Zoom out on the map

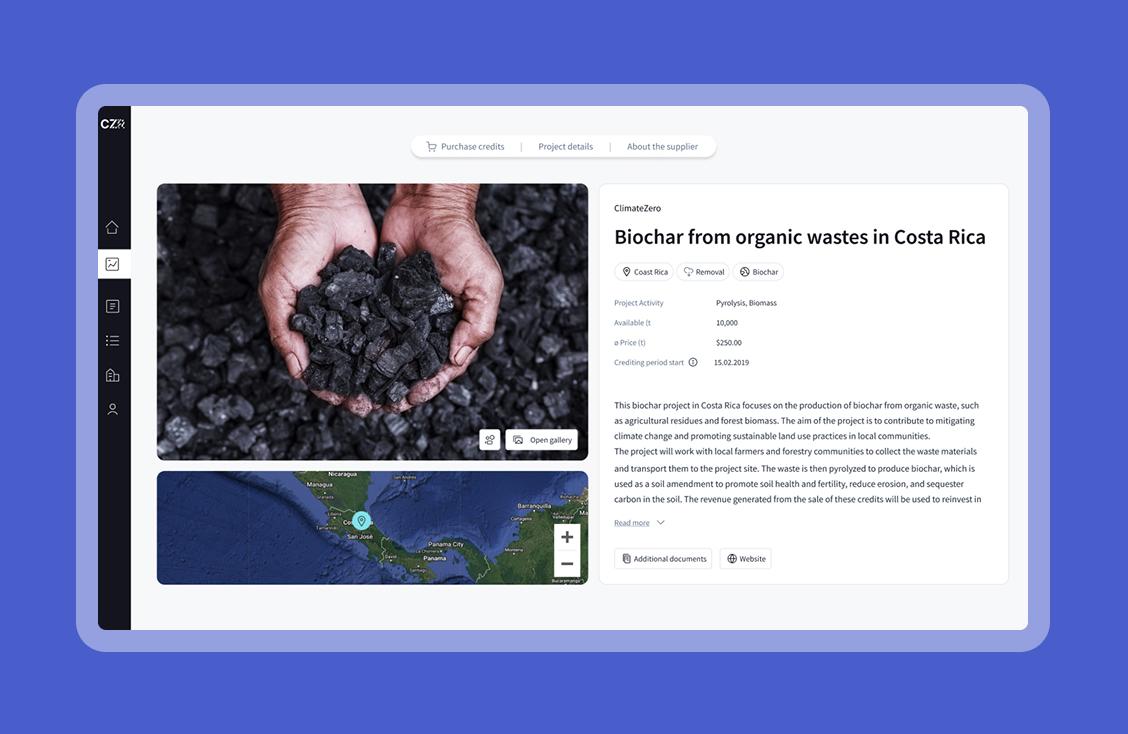[x=567, y=563]
